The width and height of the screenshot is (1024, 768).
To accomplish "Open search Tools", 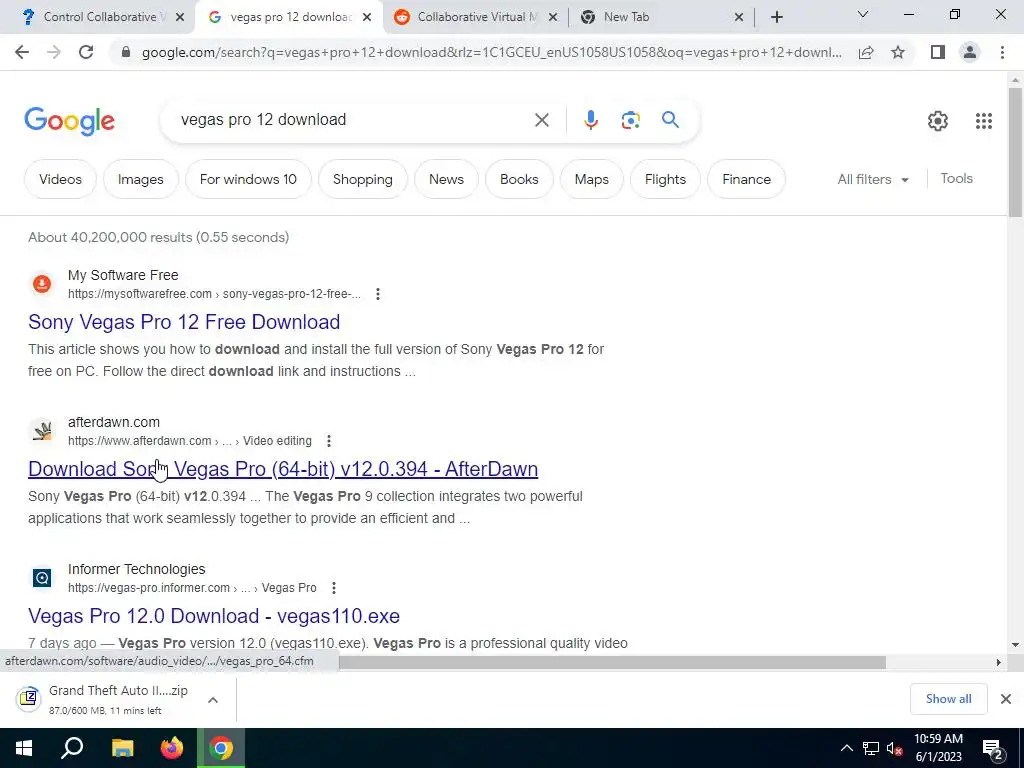I will coord(956,178).
